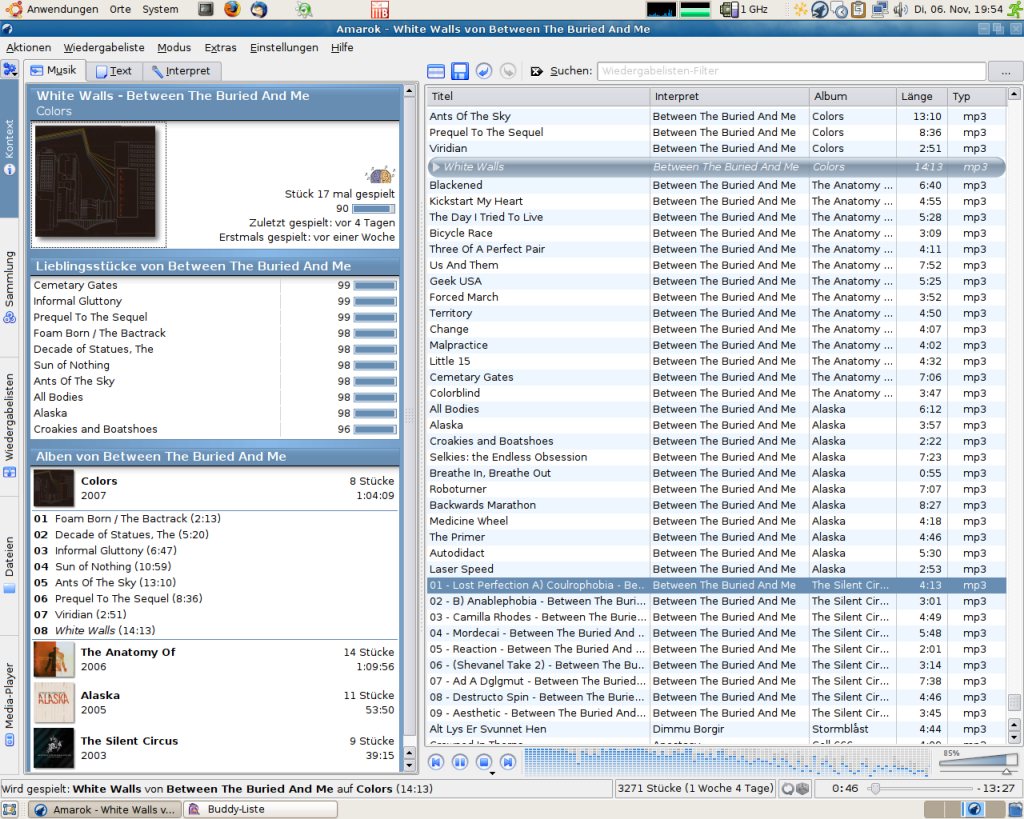Open the stop options arrow below the stop button

492,773
